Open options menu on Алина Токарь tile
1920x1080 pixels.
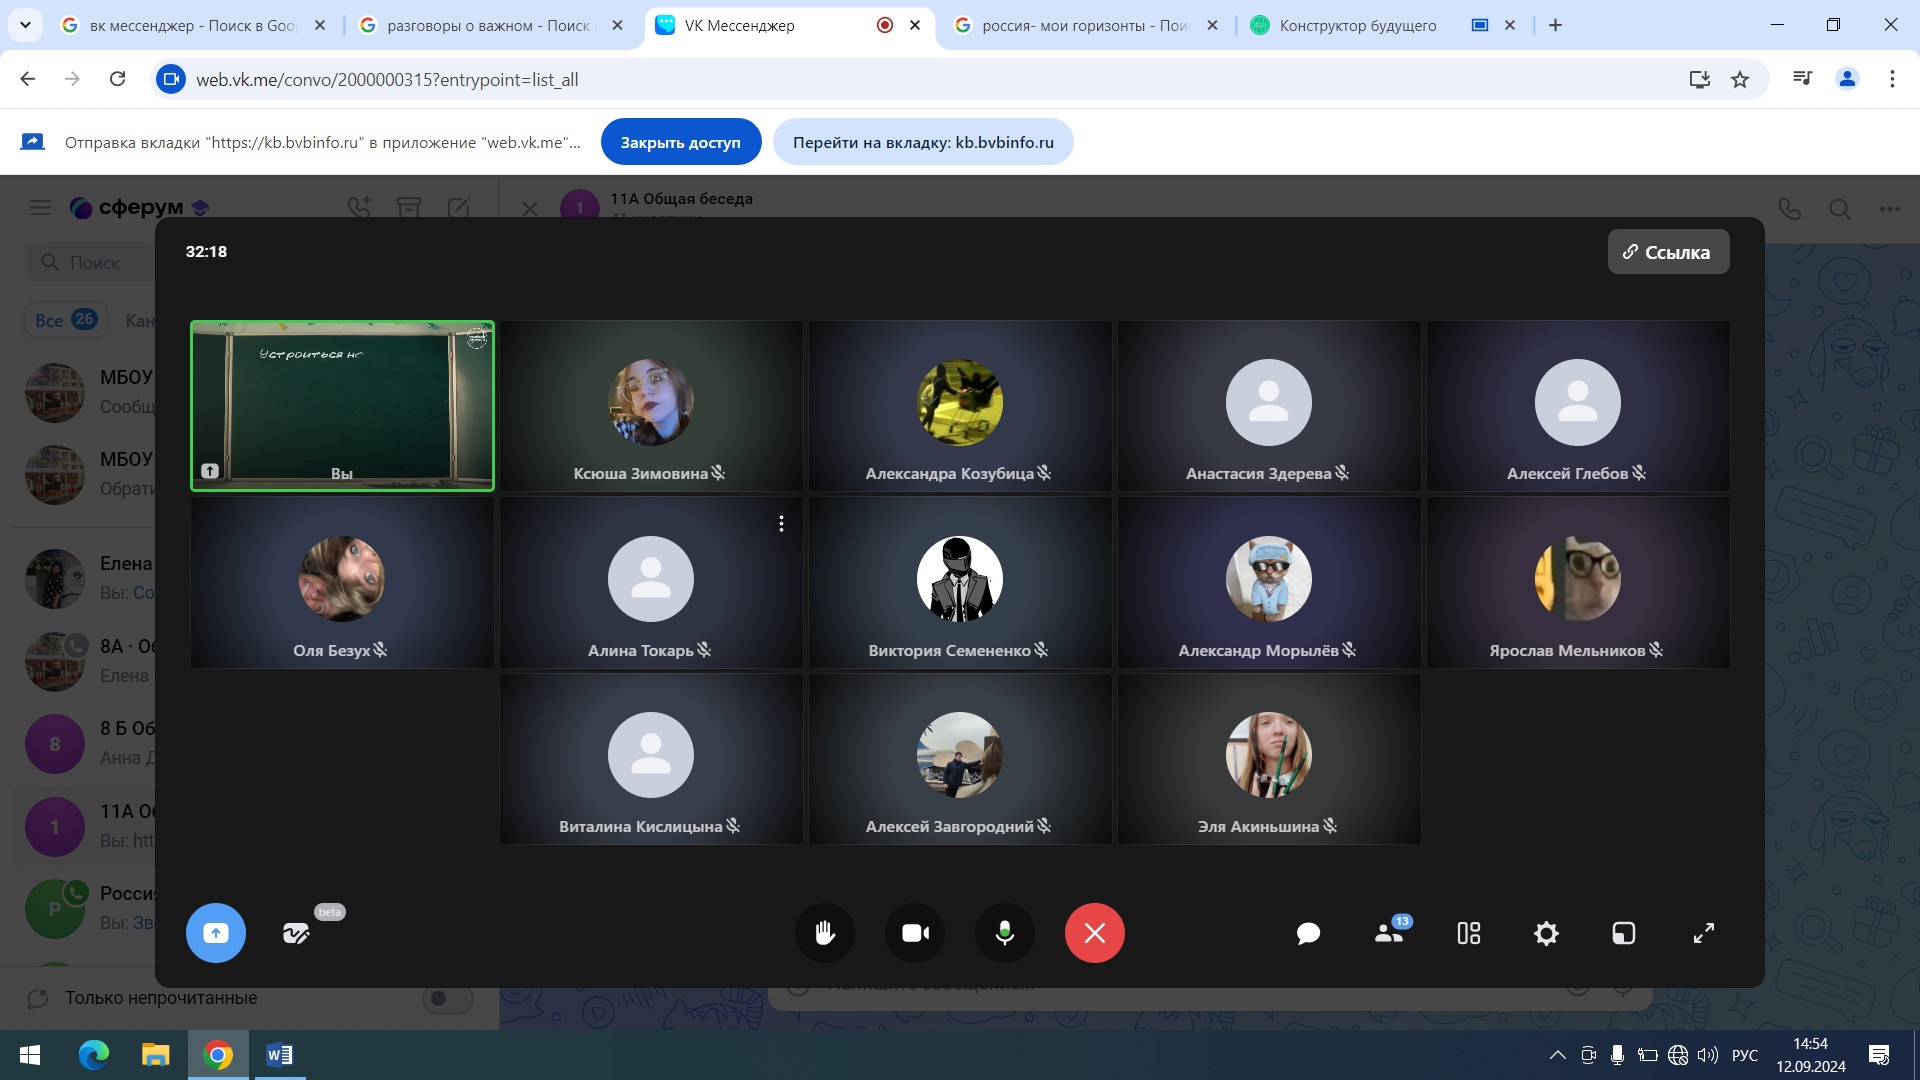coord(781,523)
